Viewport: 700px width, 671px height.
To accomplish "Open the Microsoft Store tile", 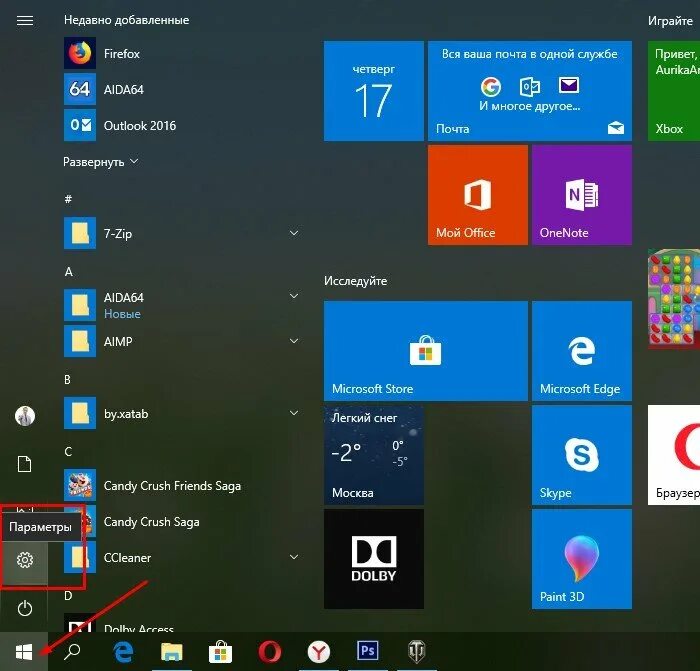I will (425, 351).
